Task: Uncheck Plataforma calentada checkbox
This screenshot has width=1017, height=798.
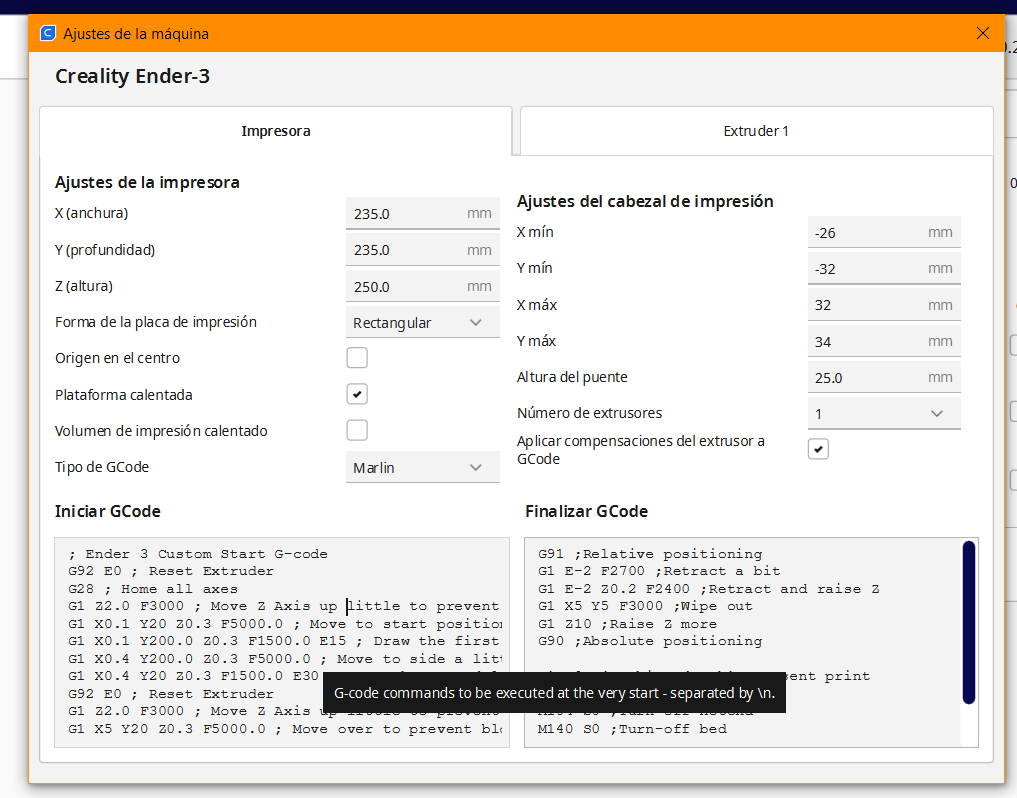Action: (357, 394)
